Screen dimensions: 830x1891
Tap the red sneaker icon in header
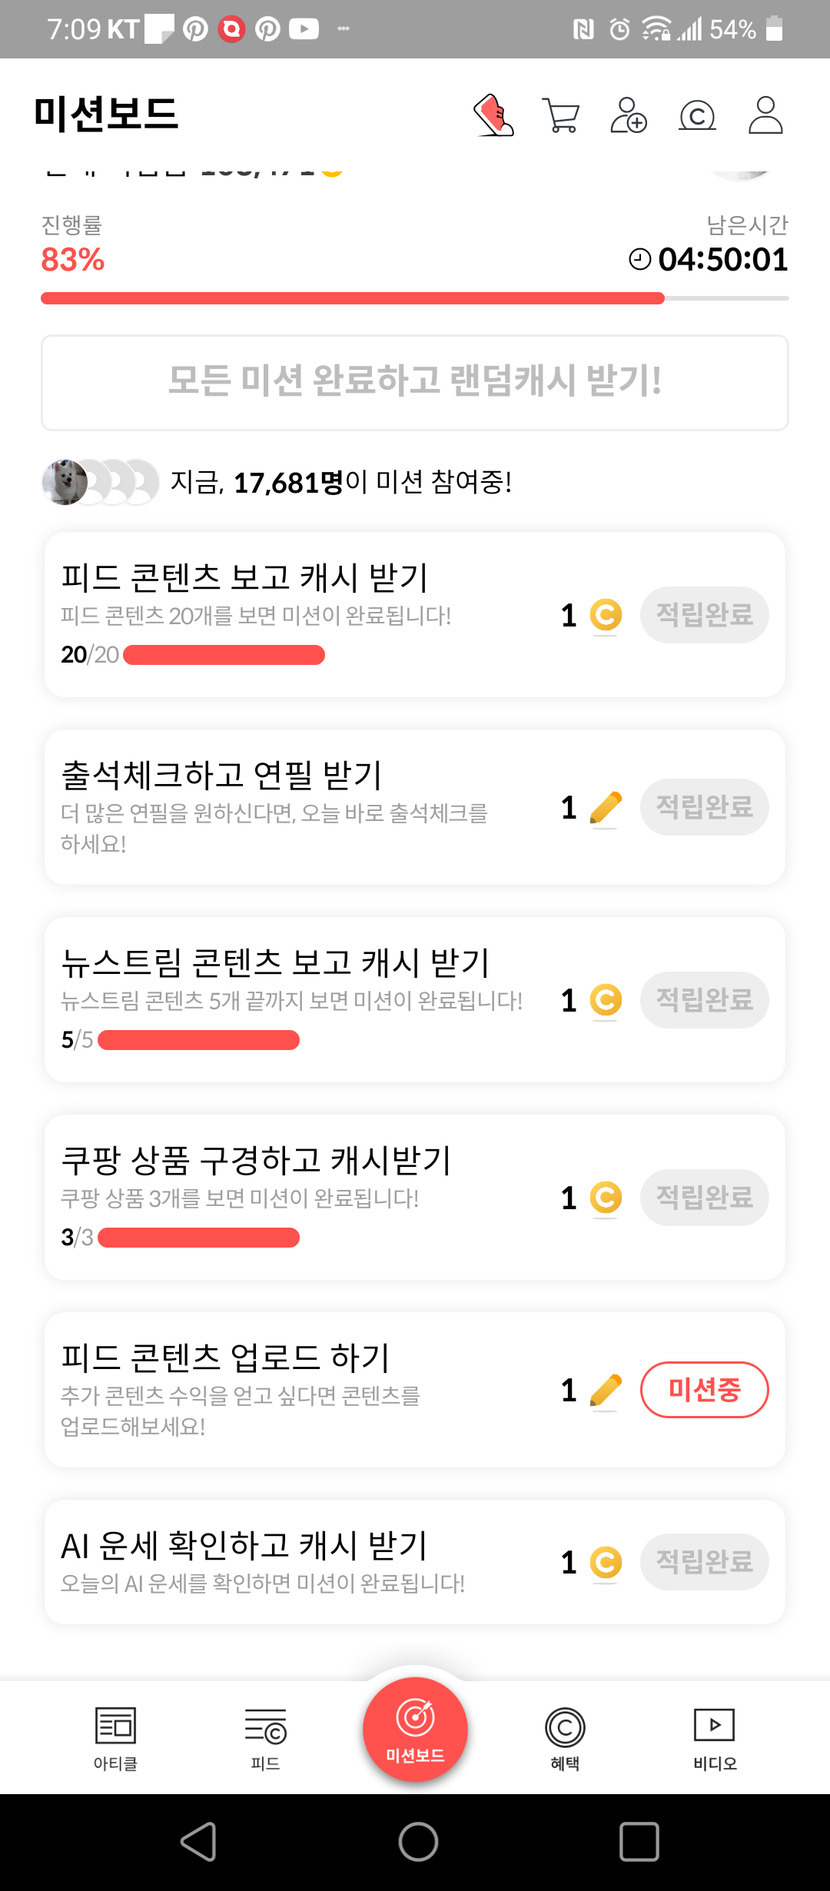coord(493,115)
